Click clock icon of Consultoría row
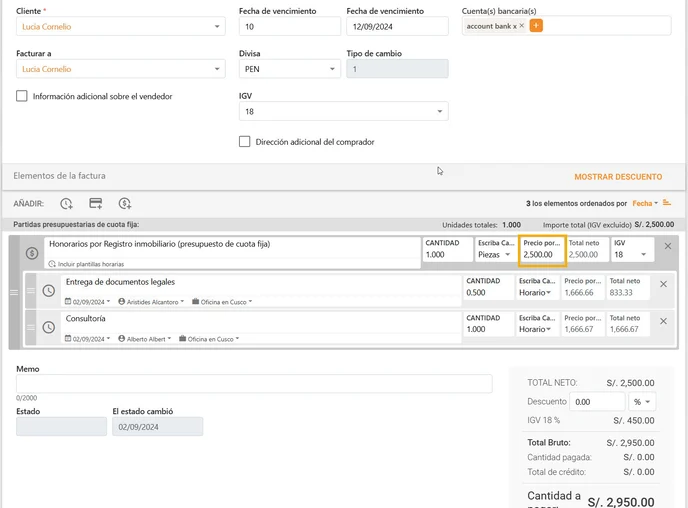Image resolution: width=688 pixels, height=508 pixels. 49,327
